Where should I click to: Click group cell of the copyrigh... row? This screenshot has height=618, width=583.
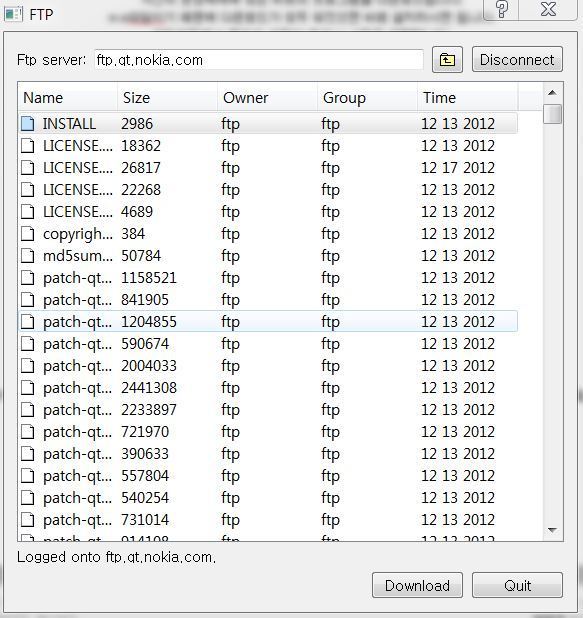[x=330, y=235]
